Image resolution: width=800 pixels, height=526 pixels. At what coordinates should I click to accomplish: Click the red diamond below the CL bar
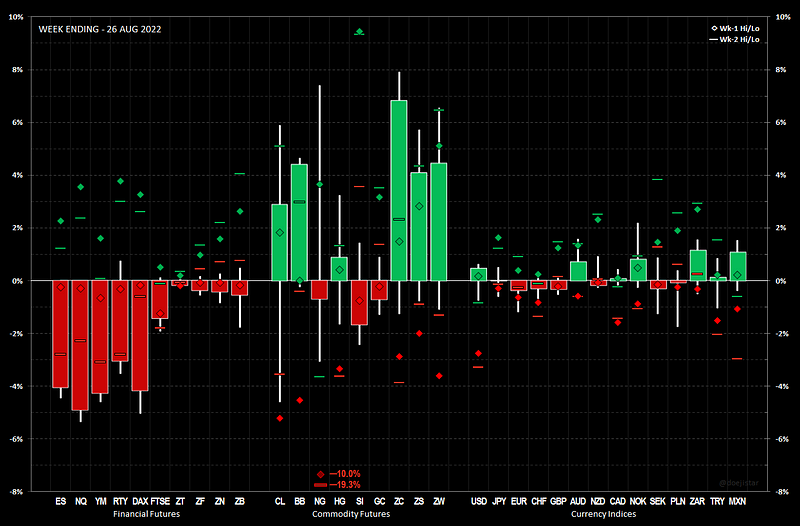pos(279,418)
